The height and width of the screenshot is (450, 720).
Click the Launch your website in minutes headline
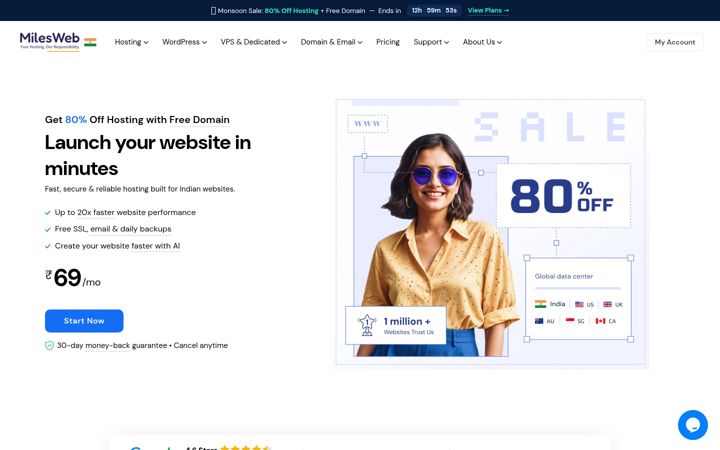tap(148, 155)
